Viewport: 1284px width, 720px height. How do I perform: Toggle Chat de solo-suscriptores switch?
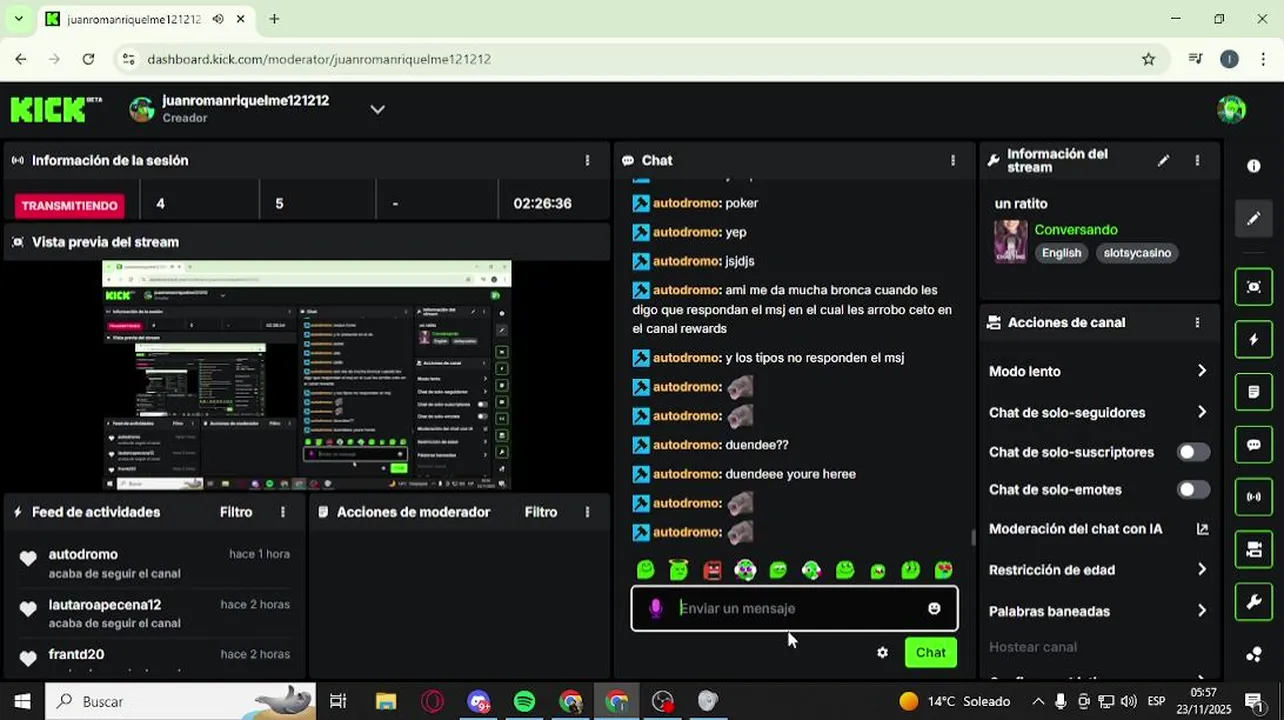[1193, 452]
